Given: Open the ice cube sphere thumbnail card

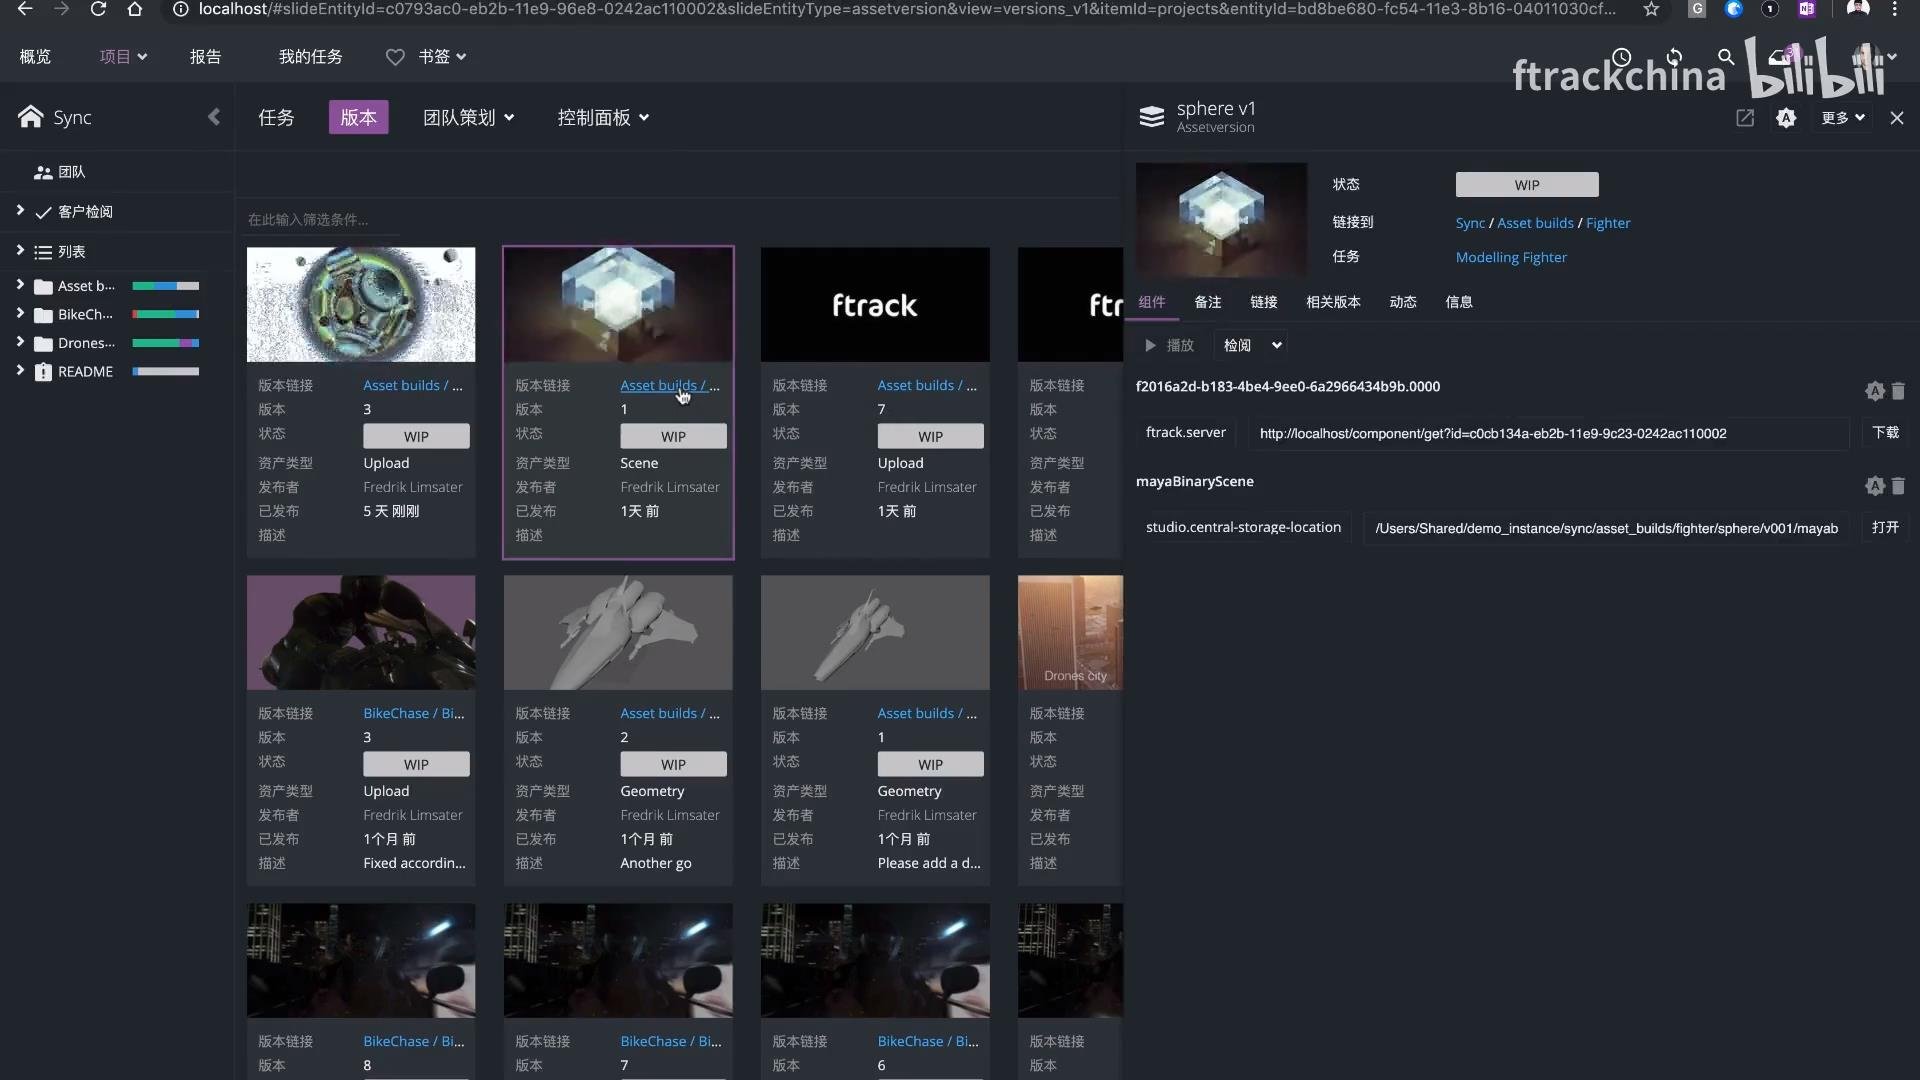Looking at the screenshot, I should click(x=618, y=305).
